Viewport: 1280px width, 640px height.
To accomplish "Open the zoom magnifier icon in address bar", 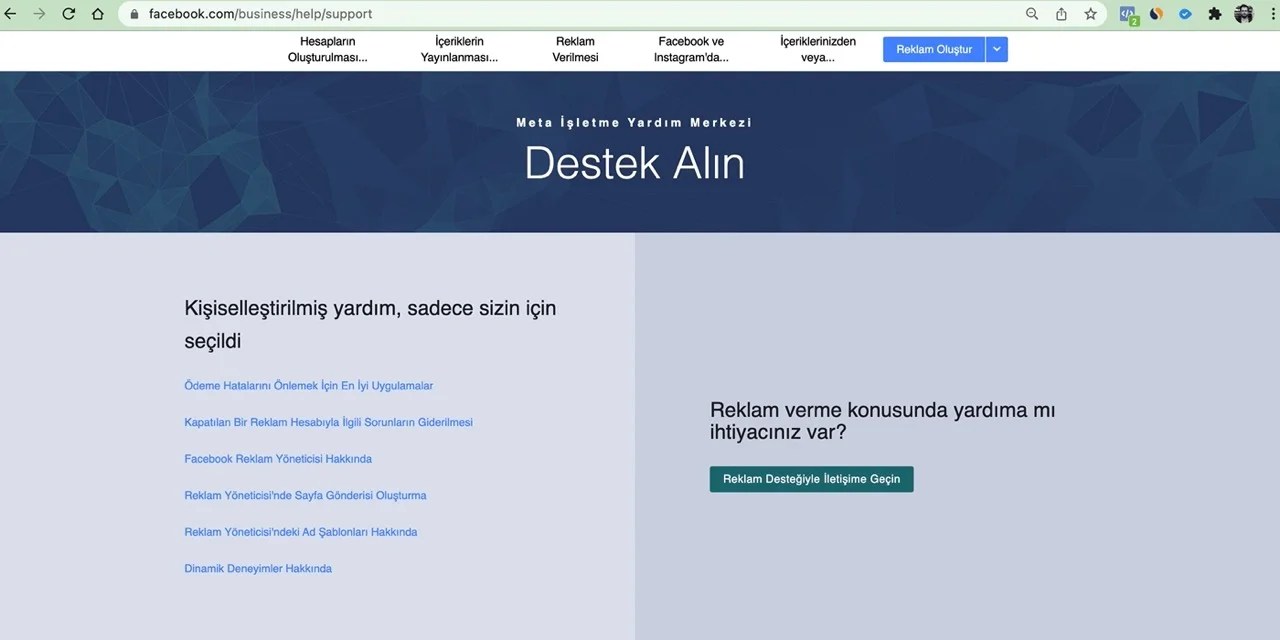I will point(1032,14).
